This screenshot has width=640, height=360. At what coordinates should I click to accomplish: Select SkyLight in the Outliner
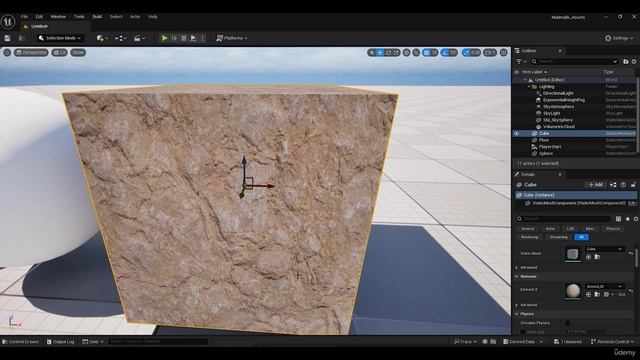click(551, 113)
